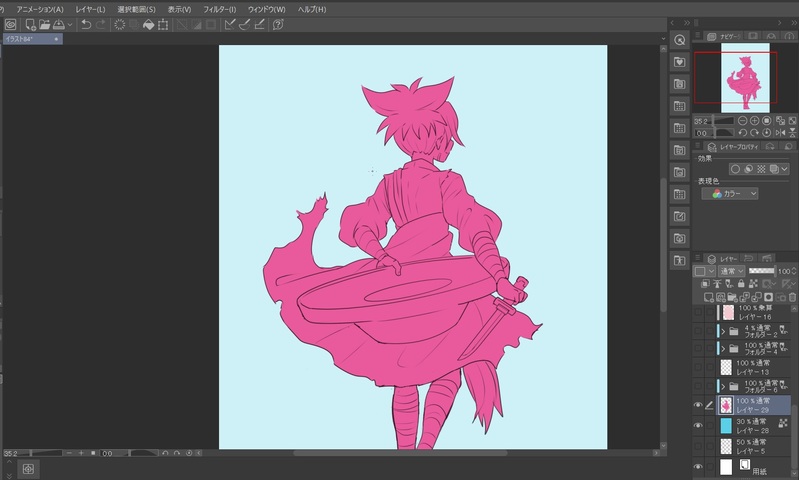799x480 pixels.
Task: Flip canvas horizontally in navigator
Action: 780,132
